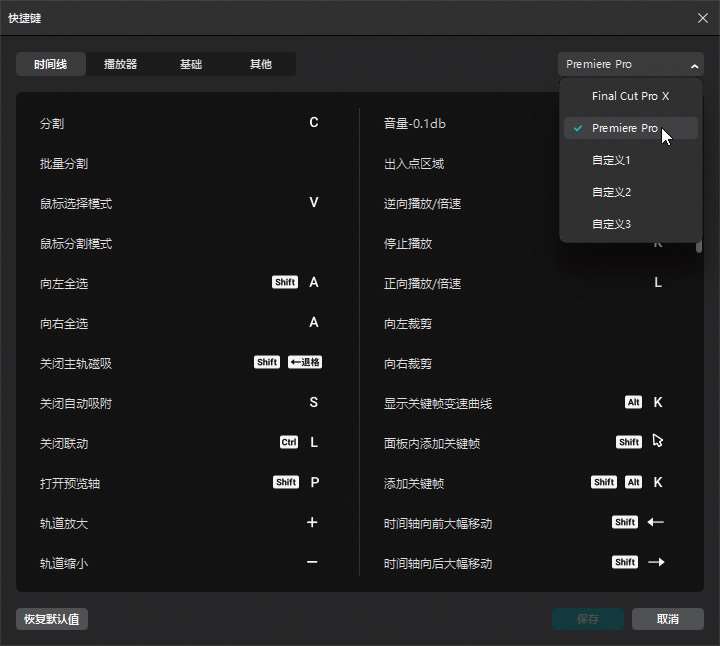This screenshot has height=646, width=720.
Task: Pick 自定义1 from preset list
Action: pos(611,161)
